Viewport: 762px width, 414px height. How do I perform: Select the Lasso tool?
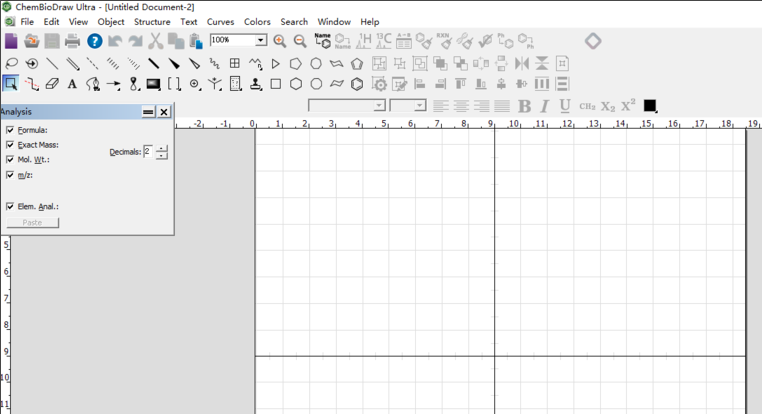11,64
